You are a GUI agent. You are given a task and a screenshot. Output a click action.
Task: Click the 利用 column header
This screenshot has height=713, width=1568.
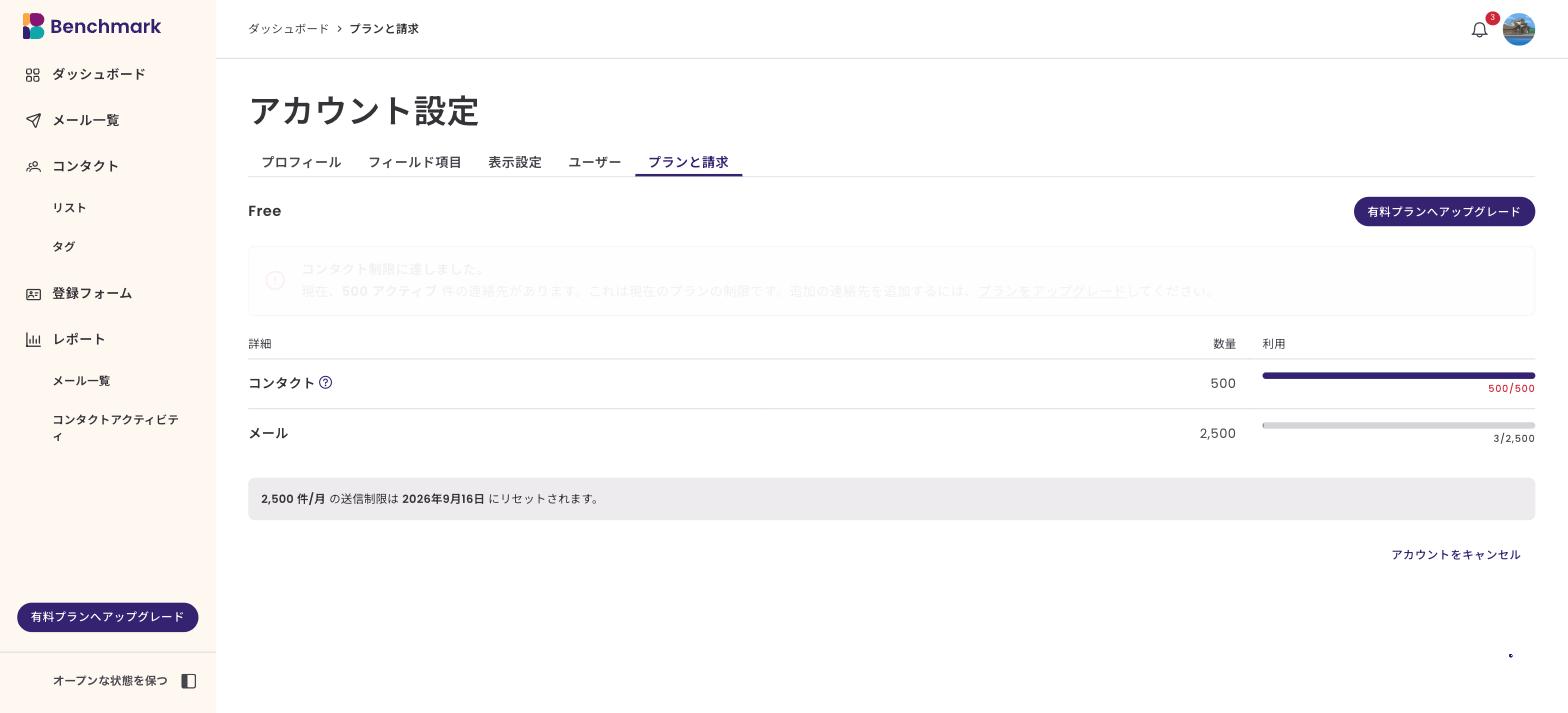point(1274,344)
